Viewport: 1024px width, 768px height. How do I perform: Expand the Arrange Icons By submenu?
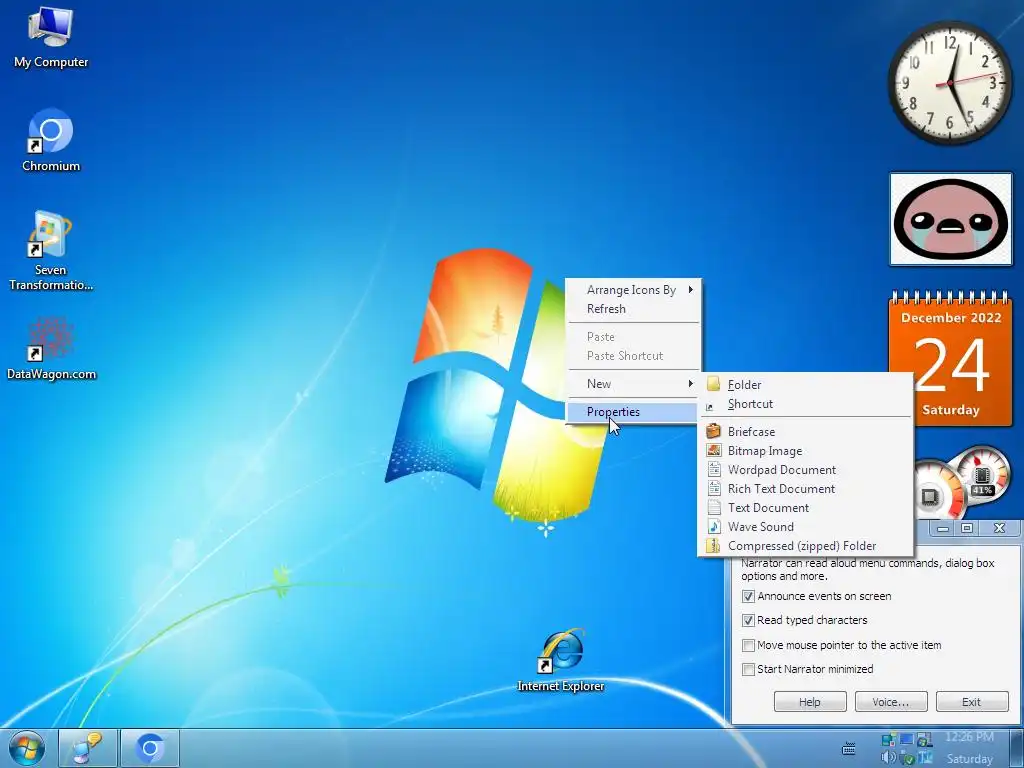[633, 290]
